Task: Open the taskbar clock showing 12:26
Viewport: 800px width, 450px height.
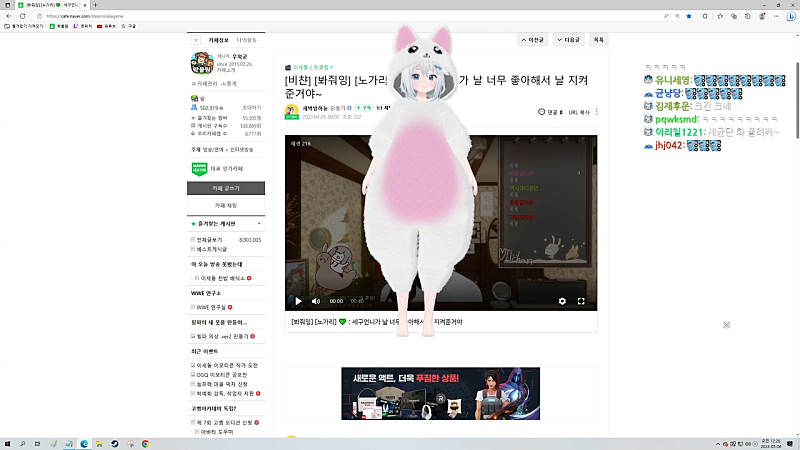Action: tap(771, 444)
